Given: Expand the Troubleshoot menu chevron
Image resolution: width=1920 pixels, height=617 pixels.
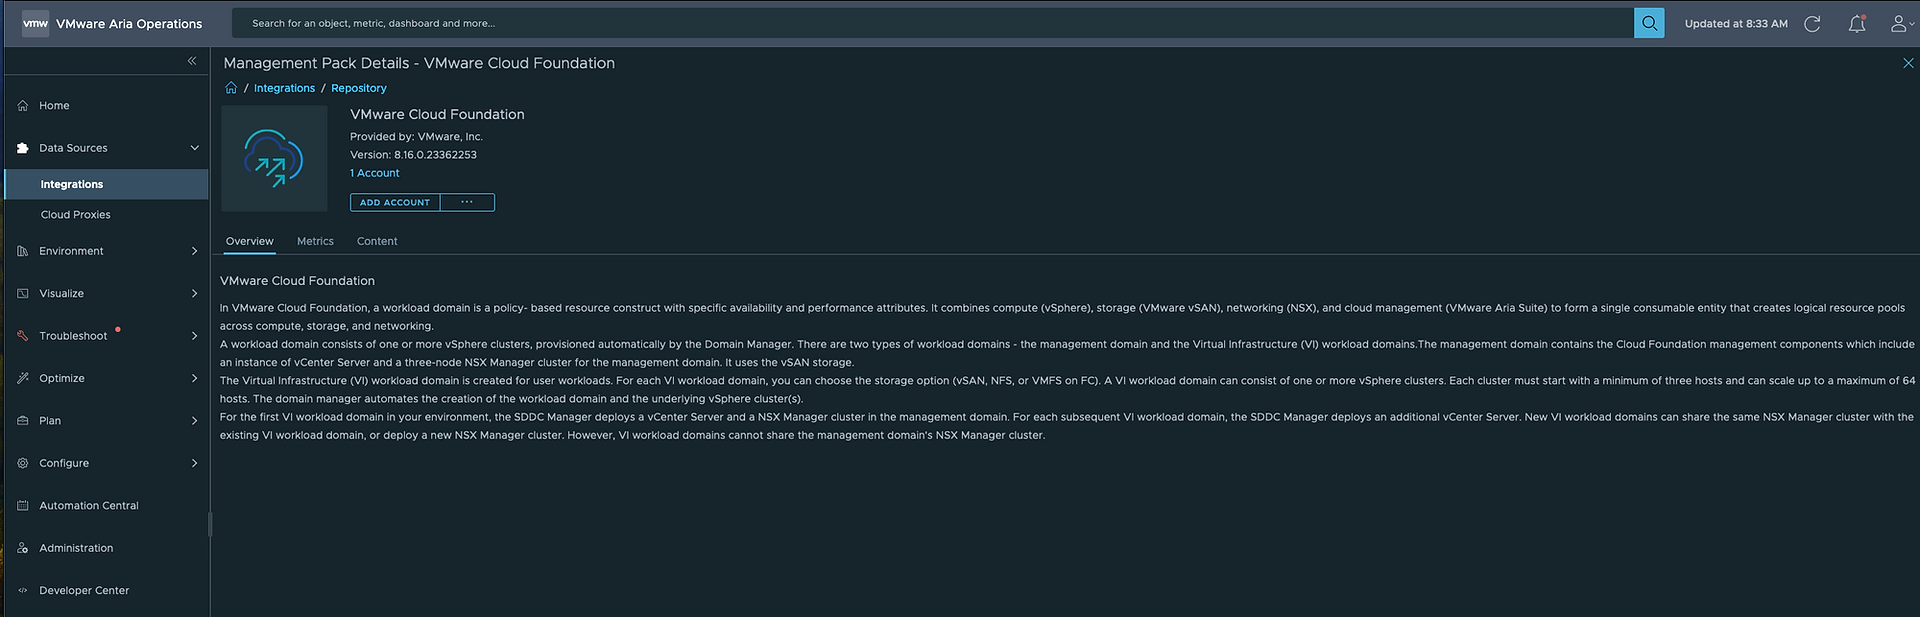Looking at the screenshot, I should click(x=194, y=336).
